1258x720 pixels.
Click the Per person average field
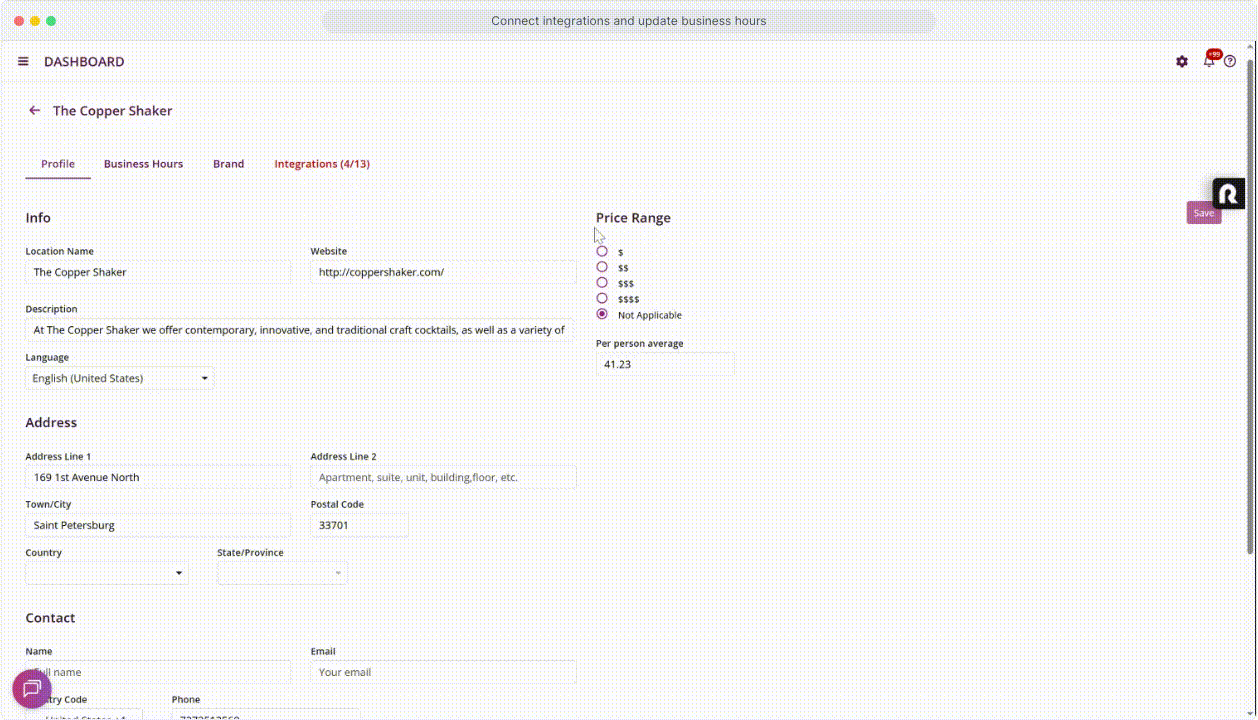tap(665, 365)
